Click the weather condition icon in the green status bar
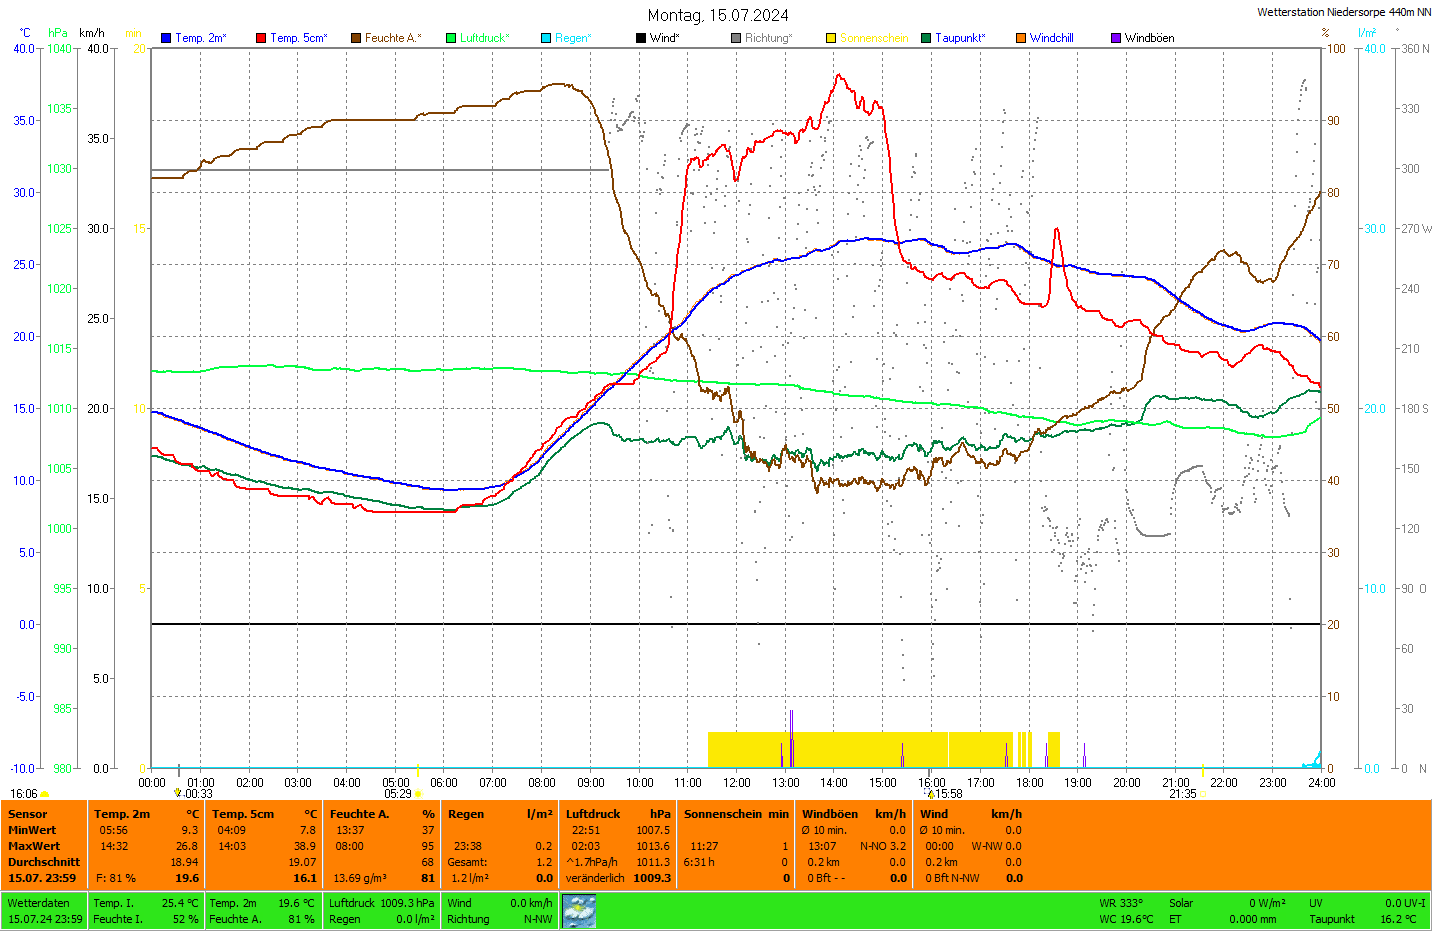 [x=579, y=911]
